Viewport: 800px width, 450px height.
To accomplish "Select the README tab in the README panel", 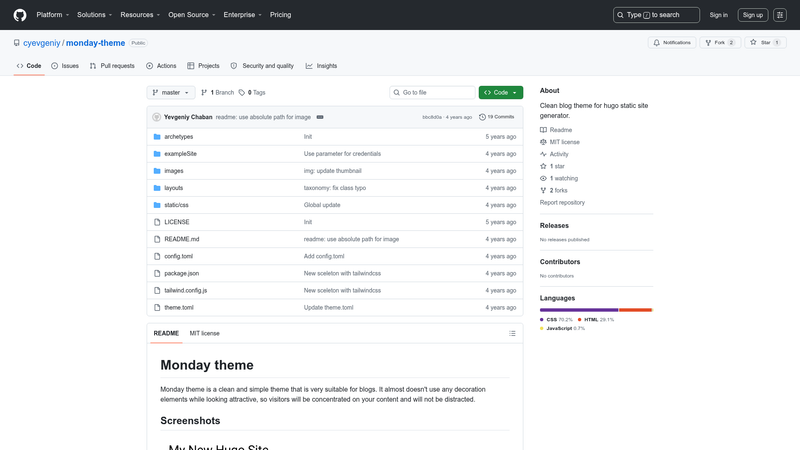I will point(166,333).
